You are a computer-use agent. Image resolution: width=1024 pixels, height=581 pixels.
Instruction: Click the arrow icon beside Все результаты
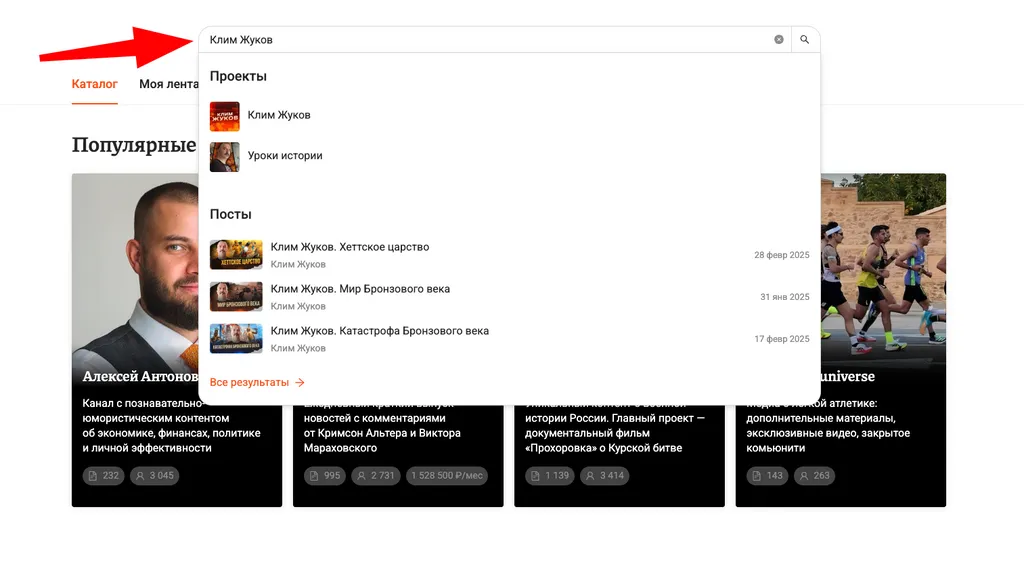[300, 383]
